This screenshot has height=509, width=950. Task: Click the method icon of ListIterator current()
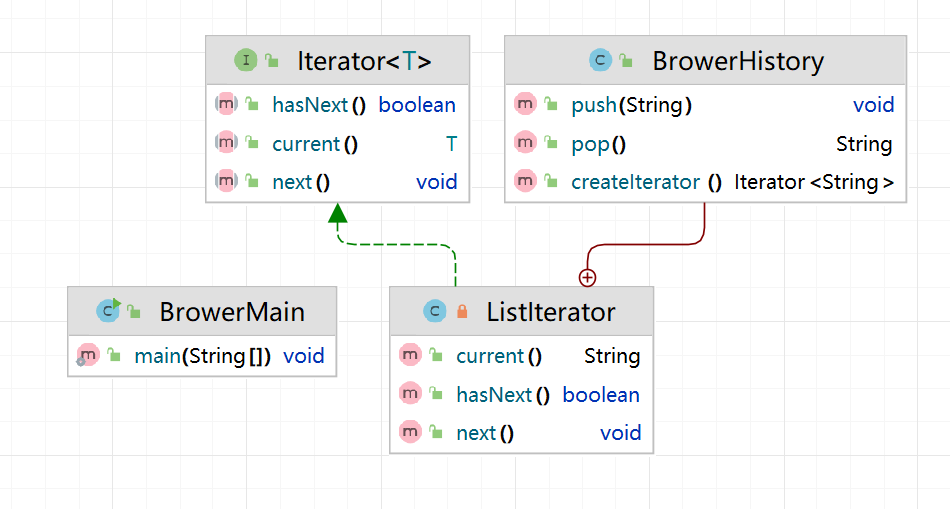pos(410,355)
